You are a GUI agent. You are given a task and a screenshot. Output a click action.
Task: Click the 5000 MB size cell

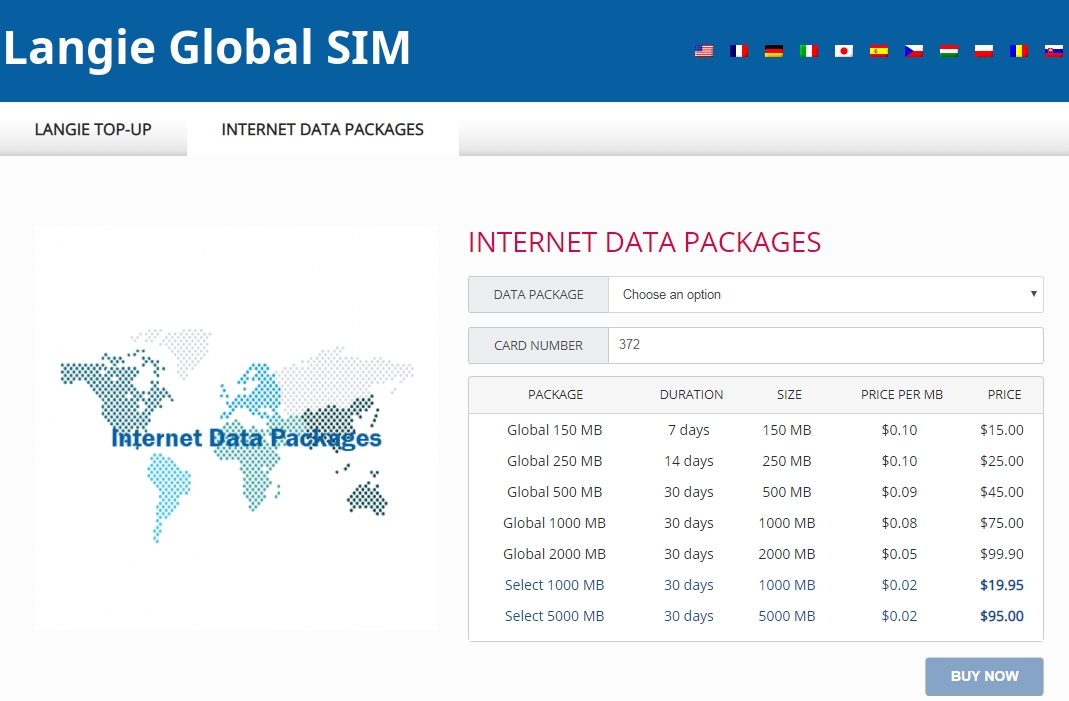click(787, 616)
